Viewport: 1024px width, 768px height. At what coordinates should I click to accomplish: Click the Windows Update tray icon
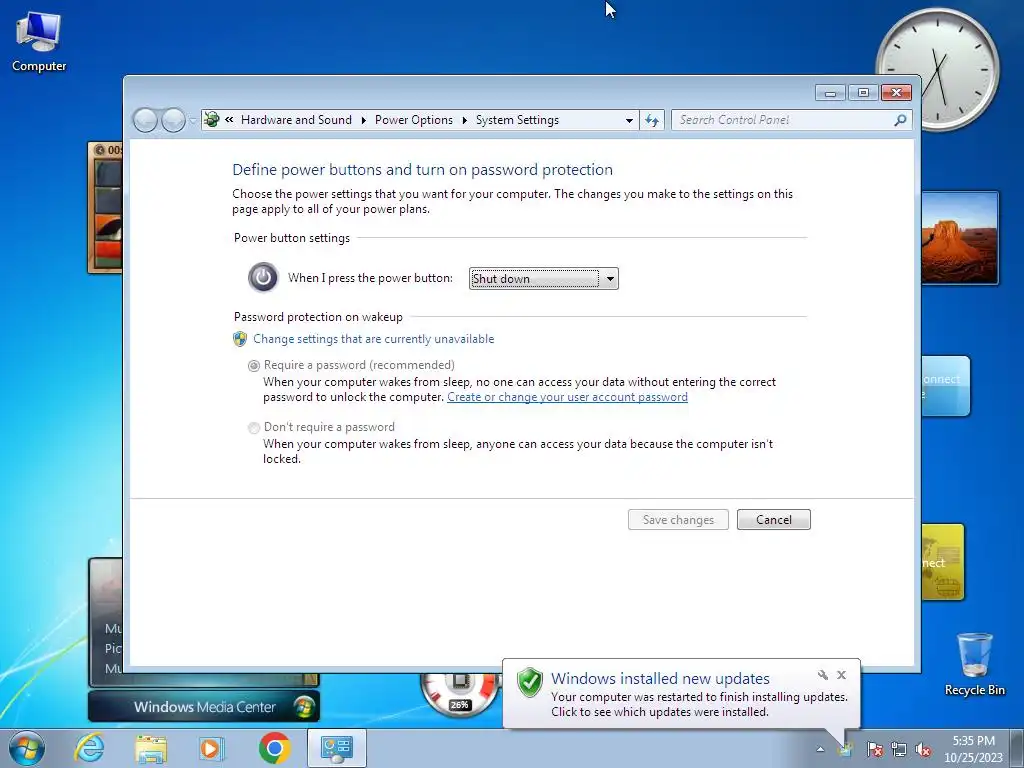coord(846,749)
